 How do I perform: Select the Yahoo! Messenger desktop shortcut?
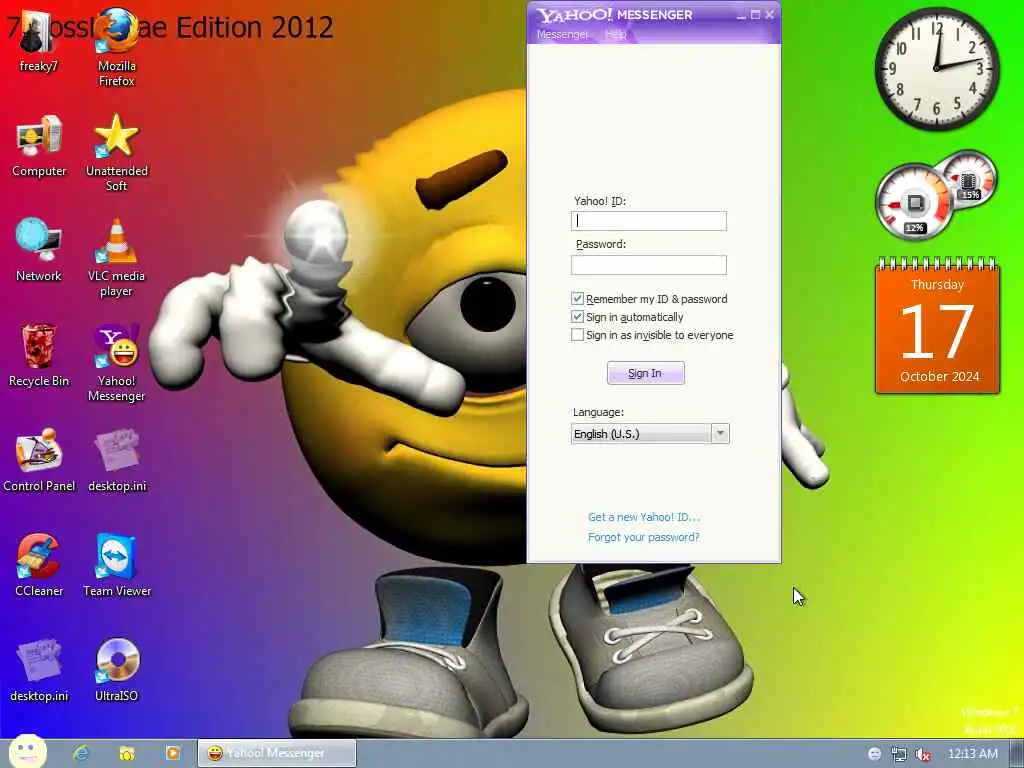(x=117, y=363)
